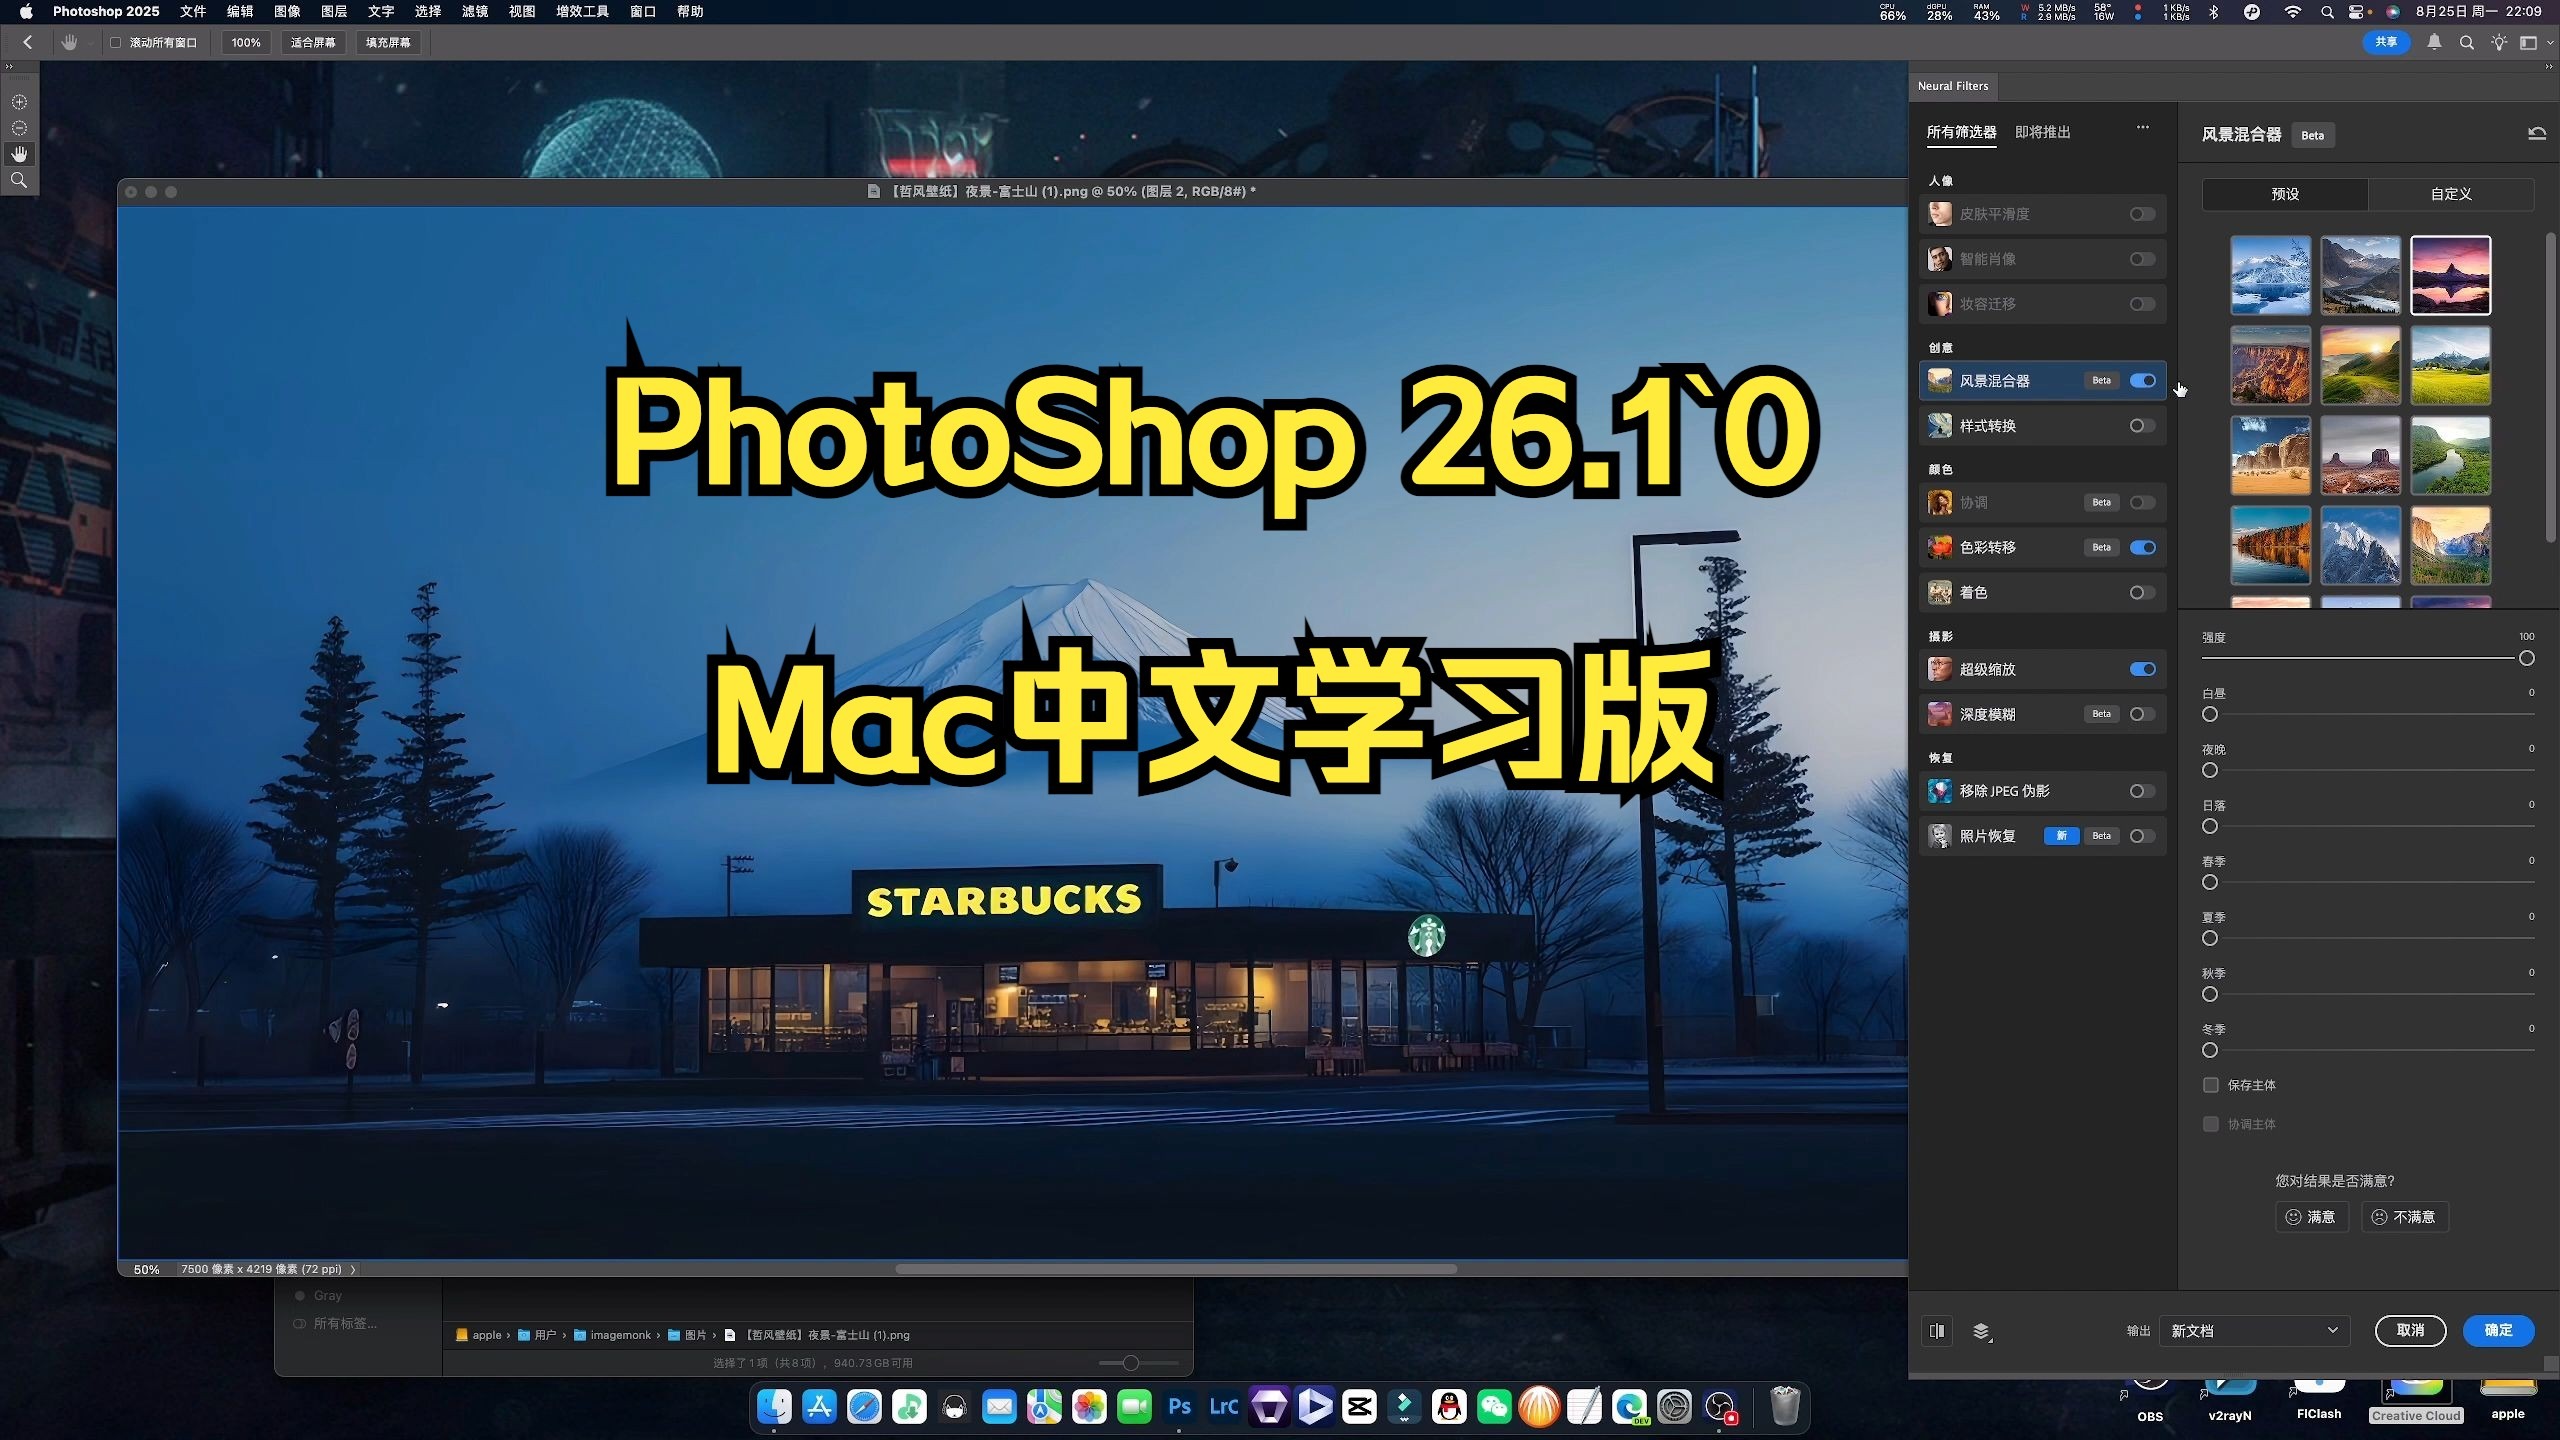
Task: Click the 适合屏幕 button
Action: (x=313, y=42)
